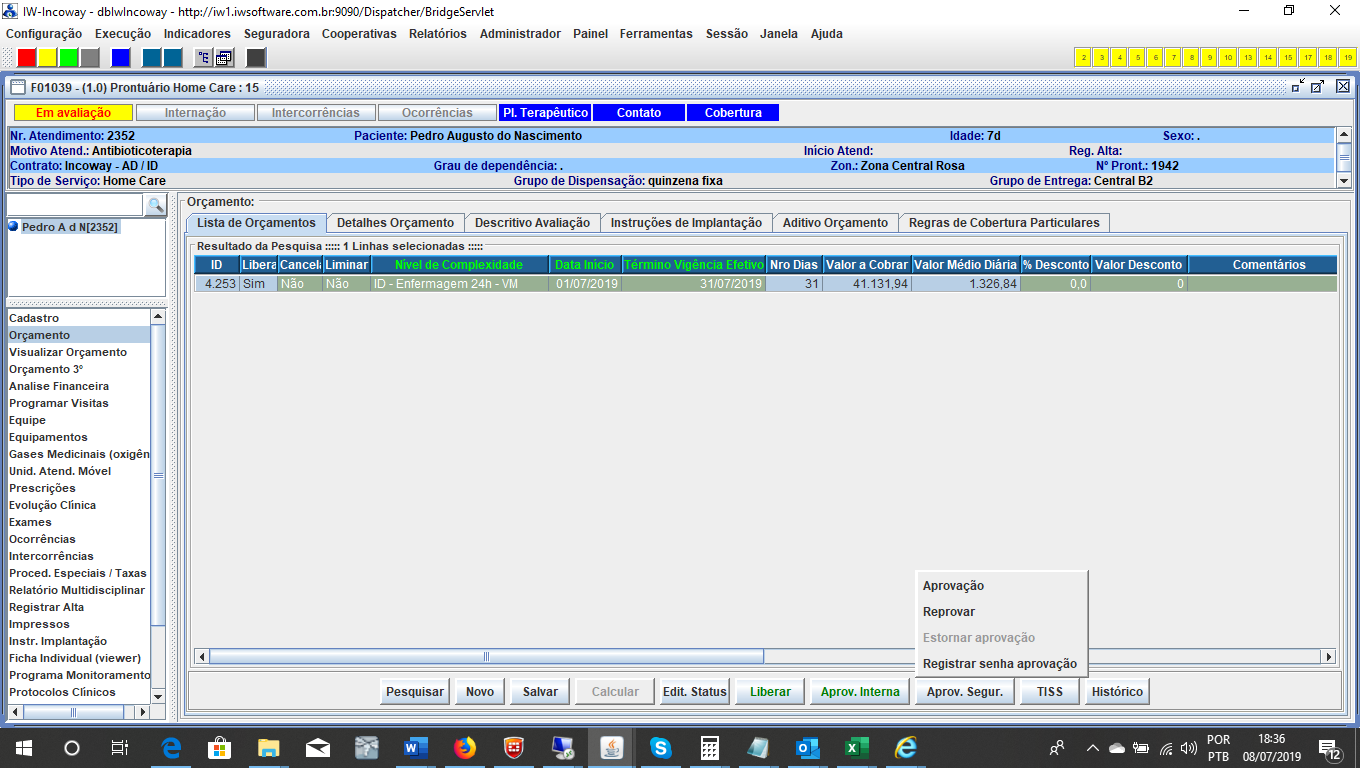Open the Relatórios menu
Screen dimensions: 1360x768
[437, 33]
